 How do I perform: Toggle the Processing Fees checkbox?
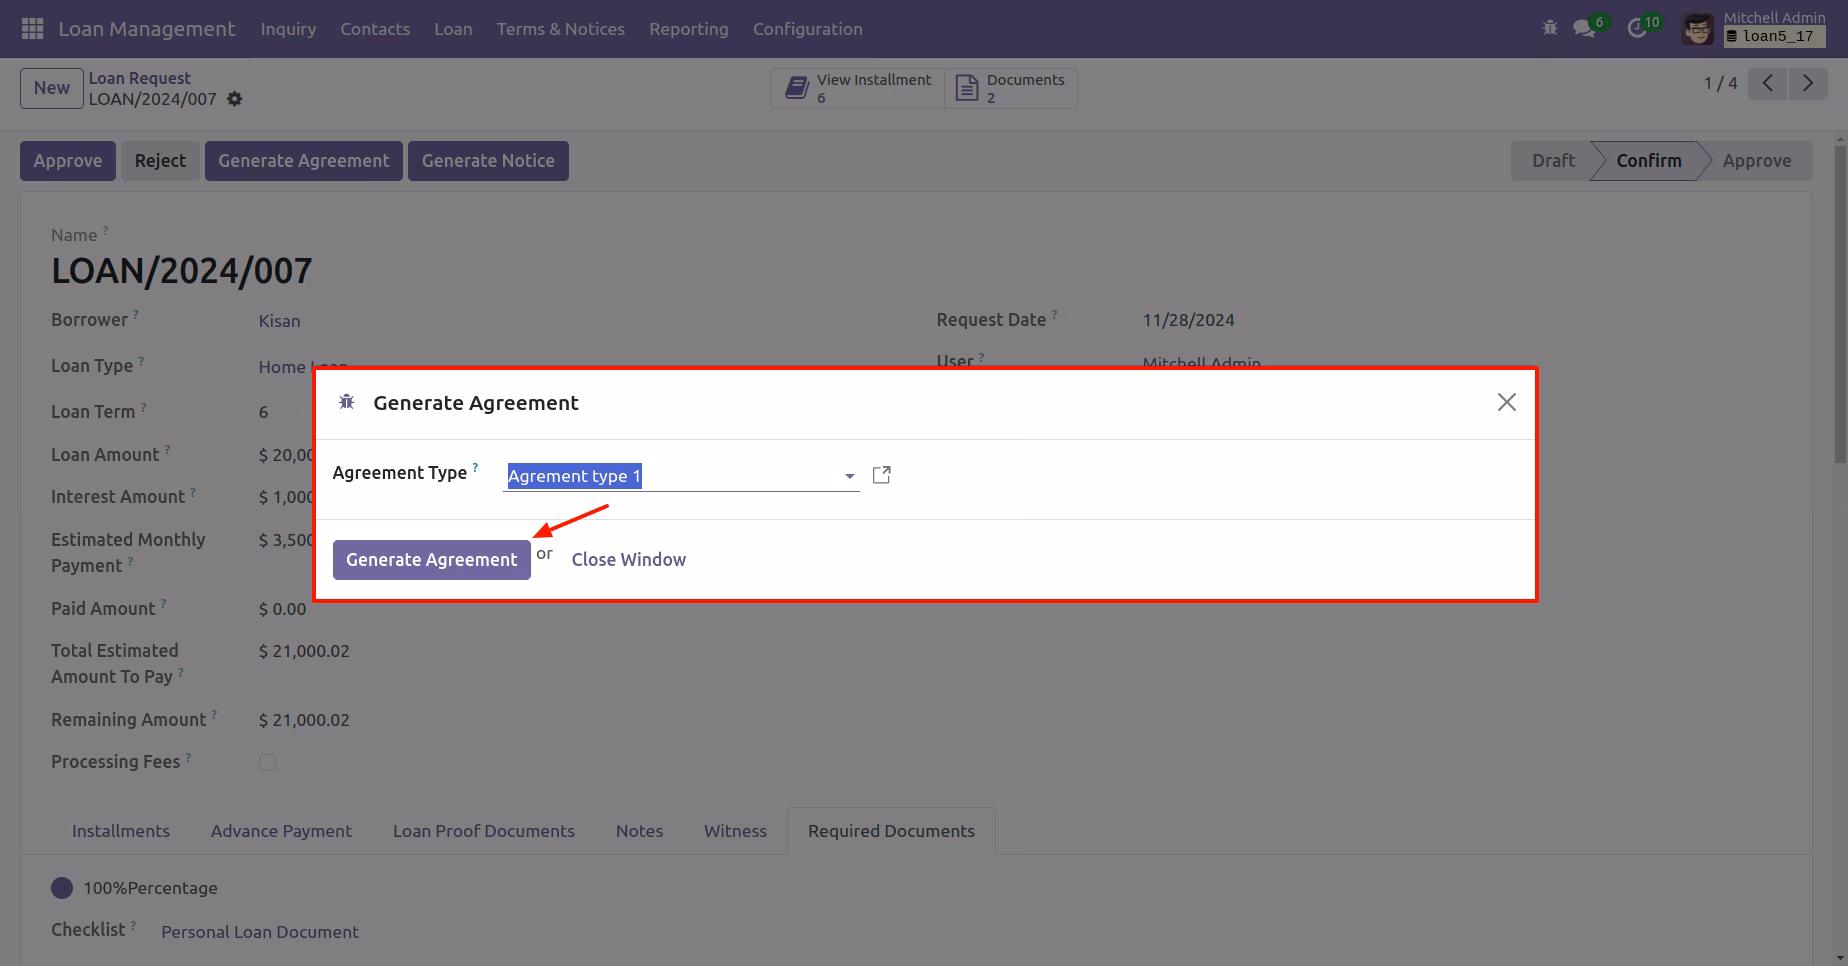[267, 762]
